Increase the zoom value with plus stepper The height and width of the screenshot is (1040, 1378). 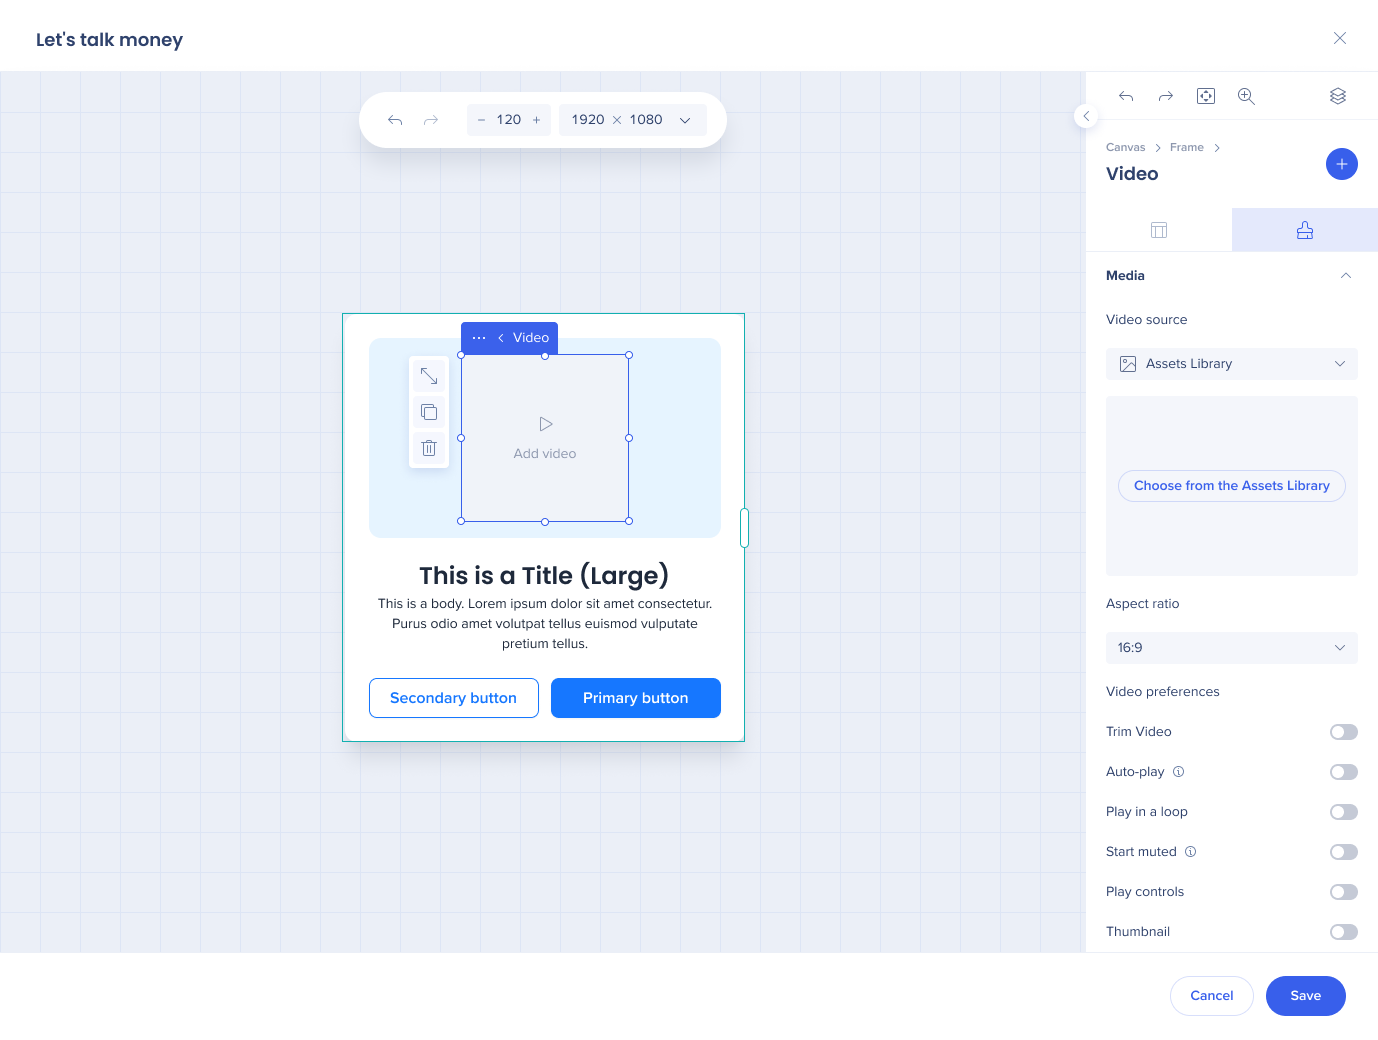(537, 120)
